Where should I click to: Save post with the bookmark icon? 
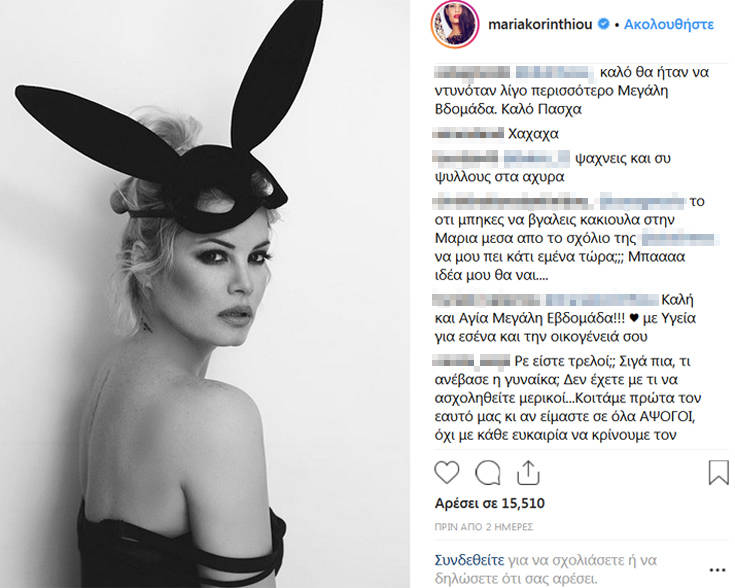(x=718, y=472)
